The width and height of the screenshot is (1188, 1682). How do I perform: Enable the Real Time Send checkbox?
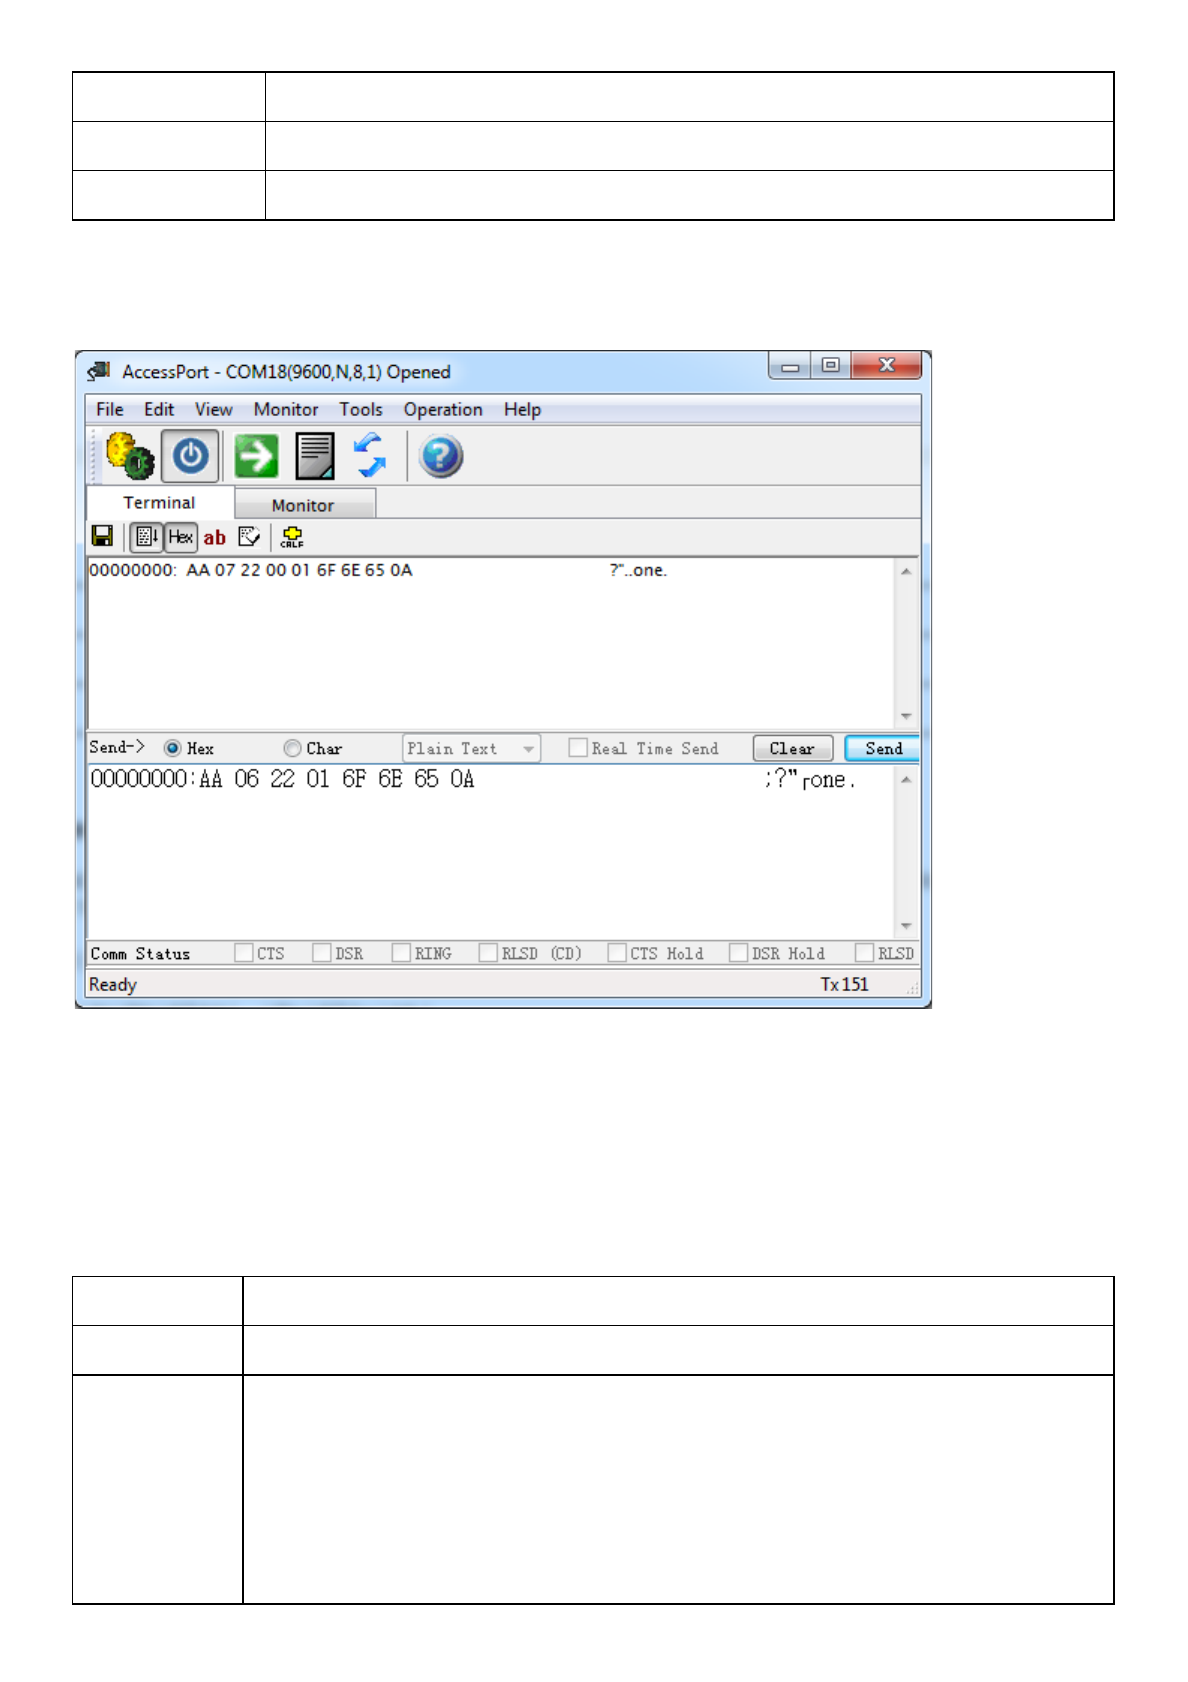577,748
